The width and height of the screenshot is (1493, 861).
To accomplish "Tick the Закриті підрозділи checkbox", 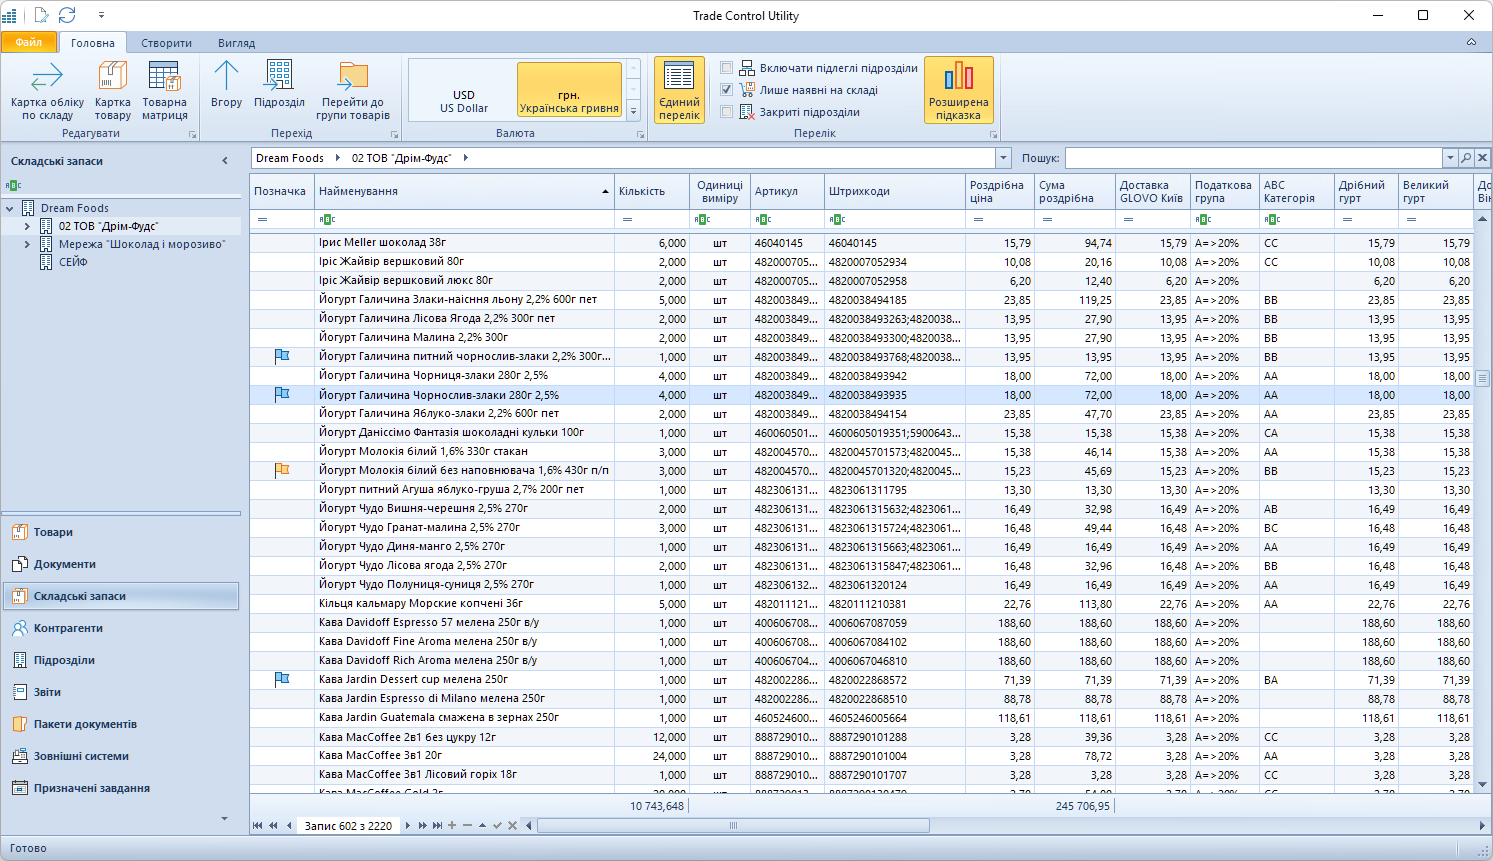I will point(727,112).
